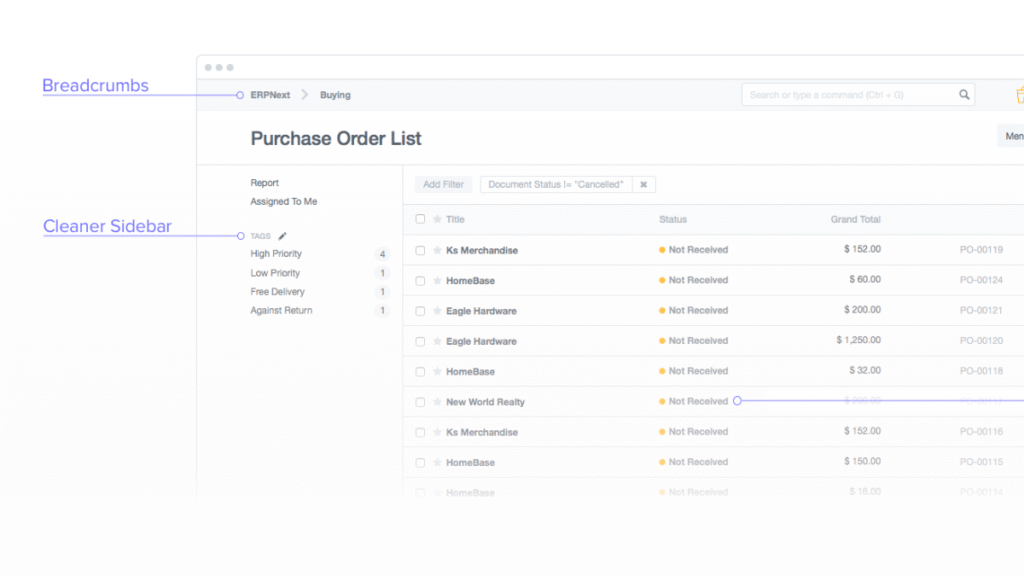Viewport: 1024px width, 576px height.
Task: Star the HomeBase $32.00 row
Action: pyautogui.click(x=437, y=372)
